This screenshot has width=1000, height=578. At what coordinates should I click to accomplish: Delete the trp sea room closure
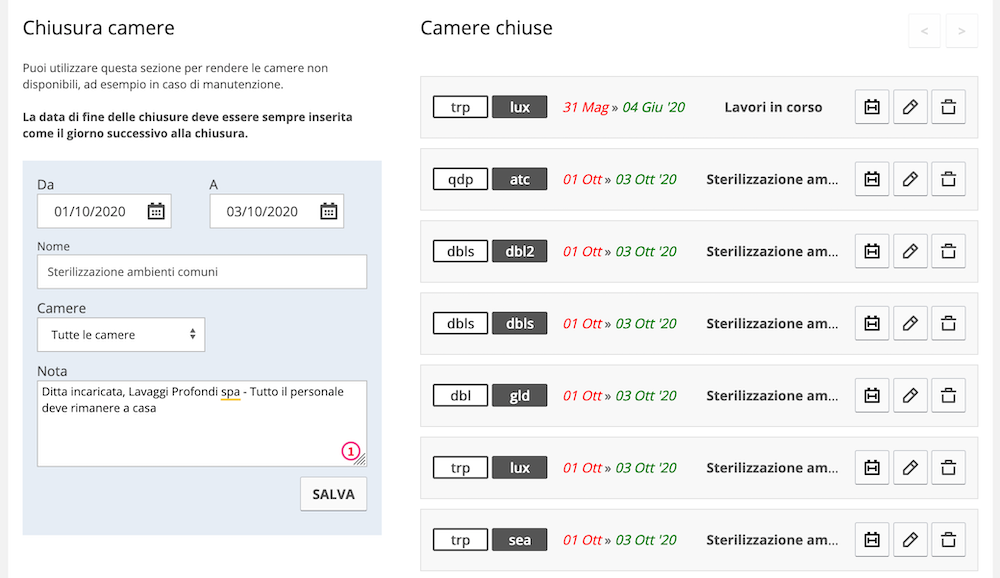point(948,539)
